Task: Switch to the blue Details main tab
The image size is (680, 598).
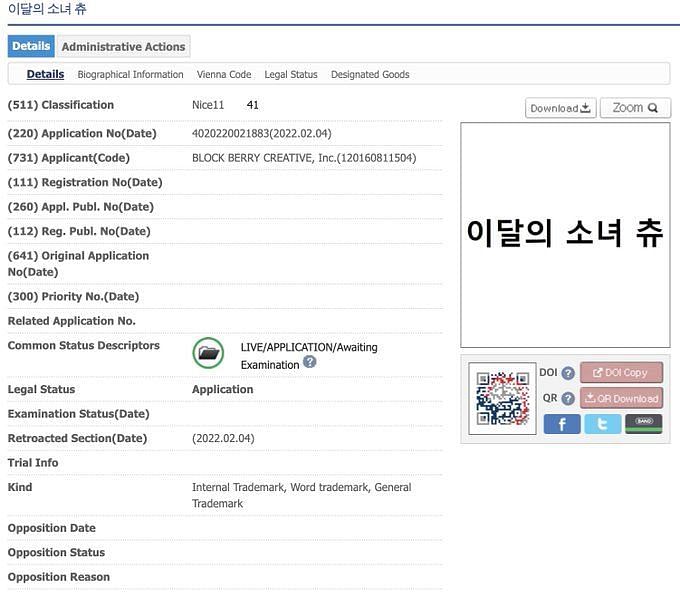Action: (x=31, y=46)
